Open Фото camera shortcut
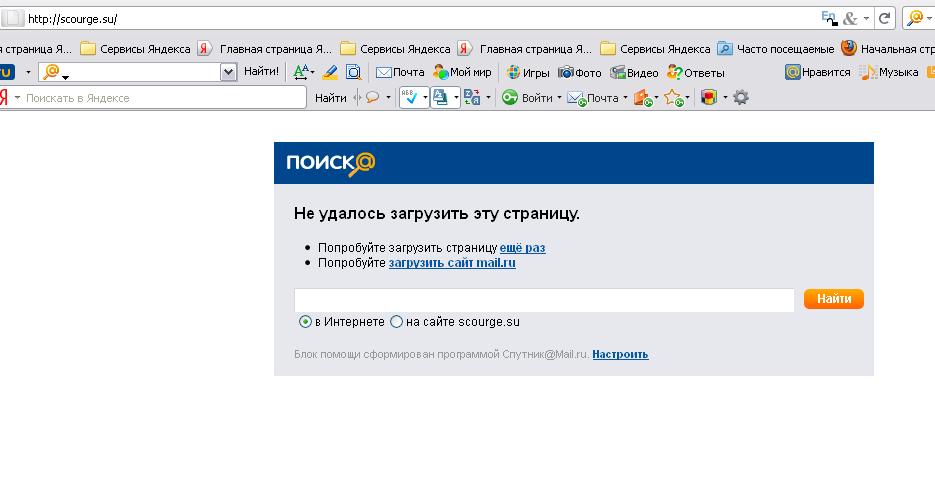The width and height of the screenshot is (935, 493). (x=580, y=72)
